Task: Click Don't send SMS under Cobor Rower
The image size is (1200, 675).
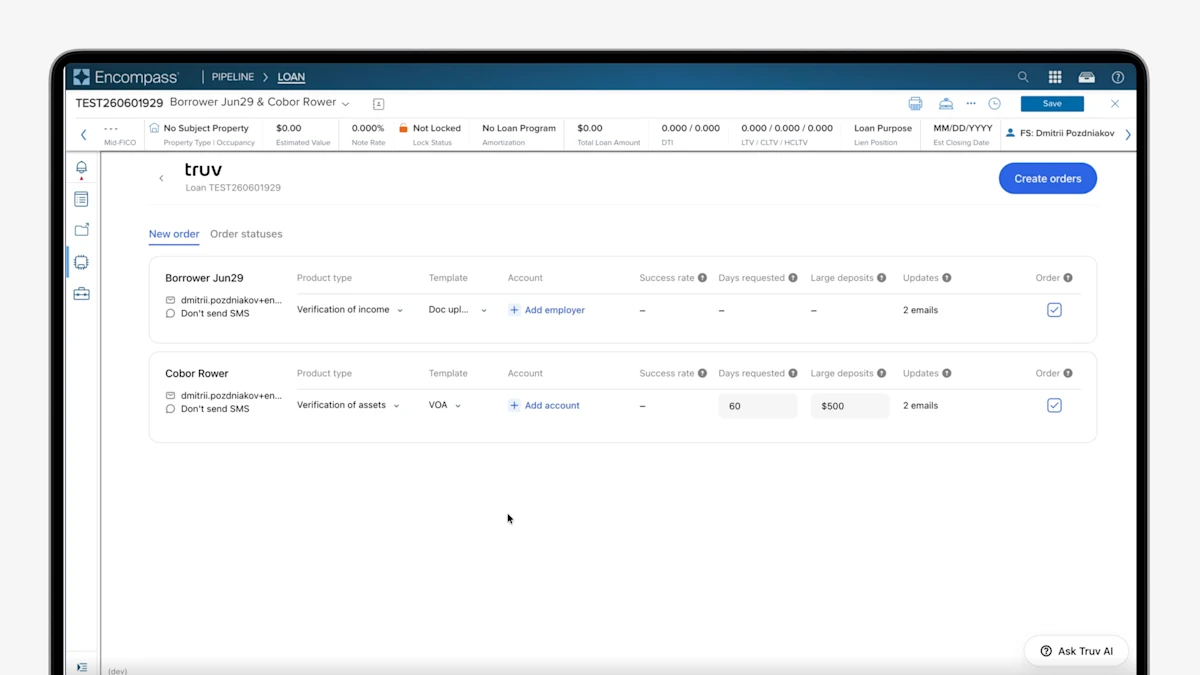Action: 215,409
